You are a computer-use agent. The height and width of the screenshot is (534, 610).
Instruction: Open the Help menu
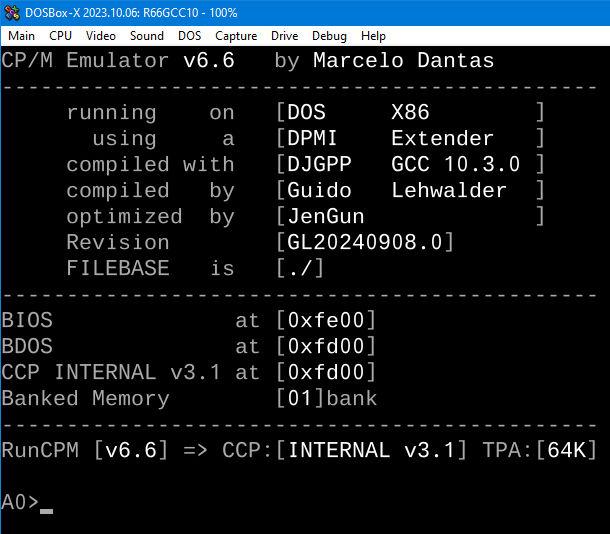tap(373, 36)
